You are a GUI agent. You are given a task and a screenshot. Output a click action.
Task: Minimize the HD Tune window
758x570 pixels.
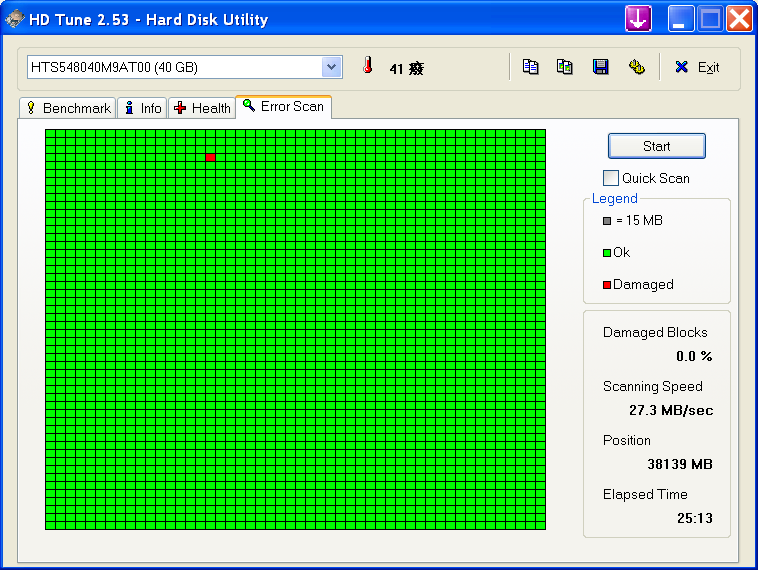681,18
